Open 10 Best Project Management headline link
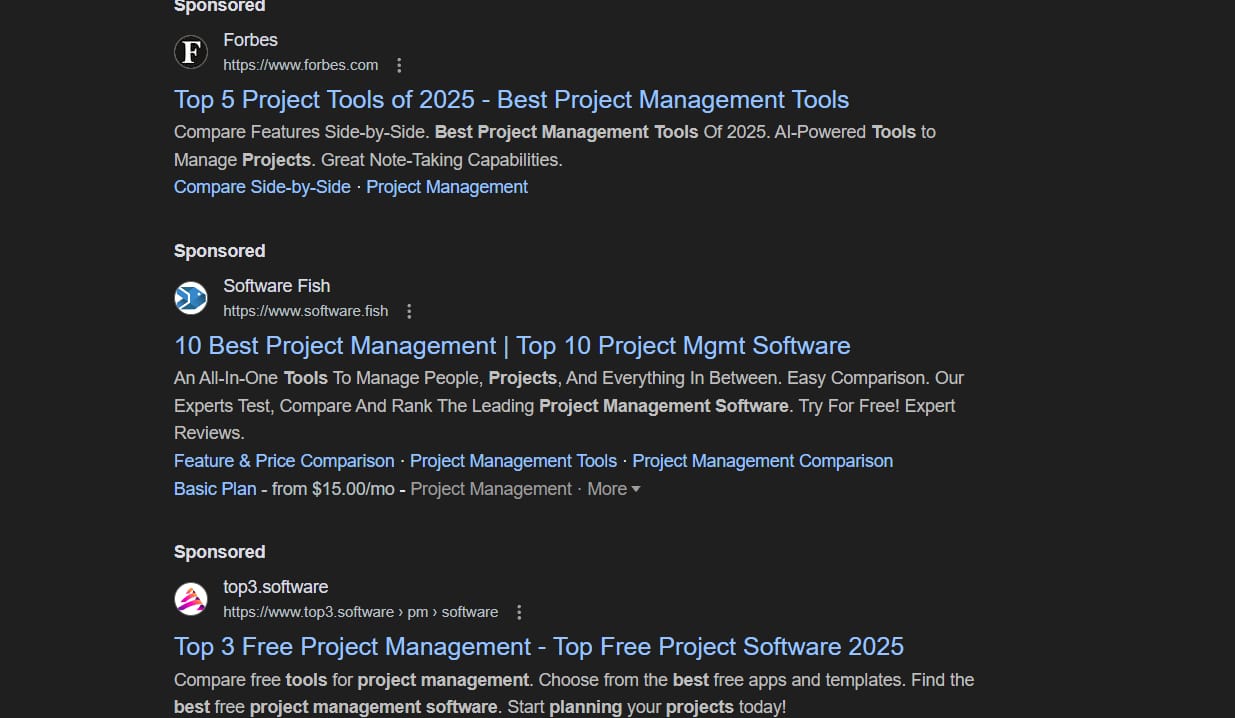Screen dimensions: 1235x718 click(x=512, y=346)
